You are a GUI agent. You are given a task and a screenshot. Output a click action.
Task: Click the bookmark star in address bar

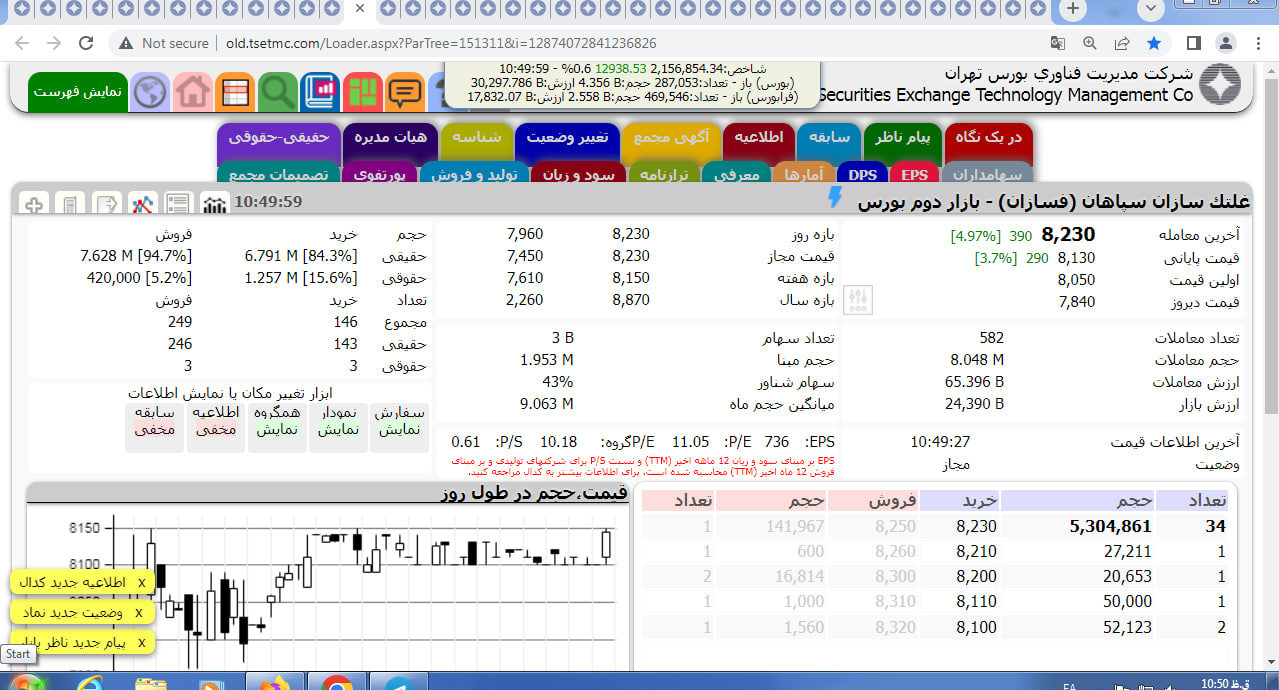(1154, 43)
